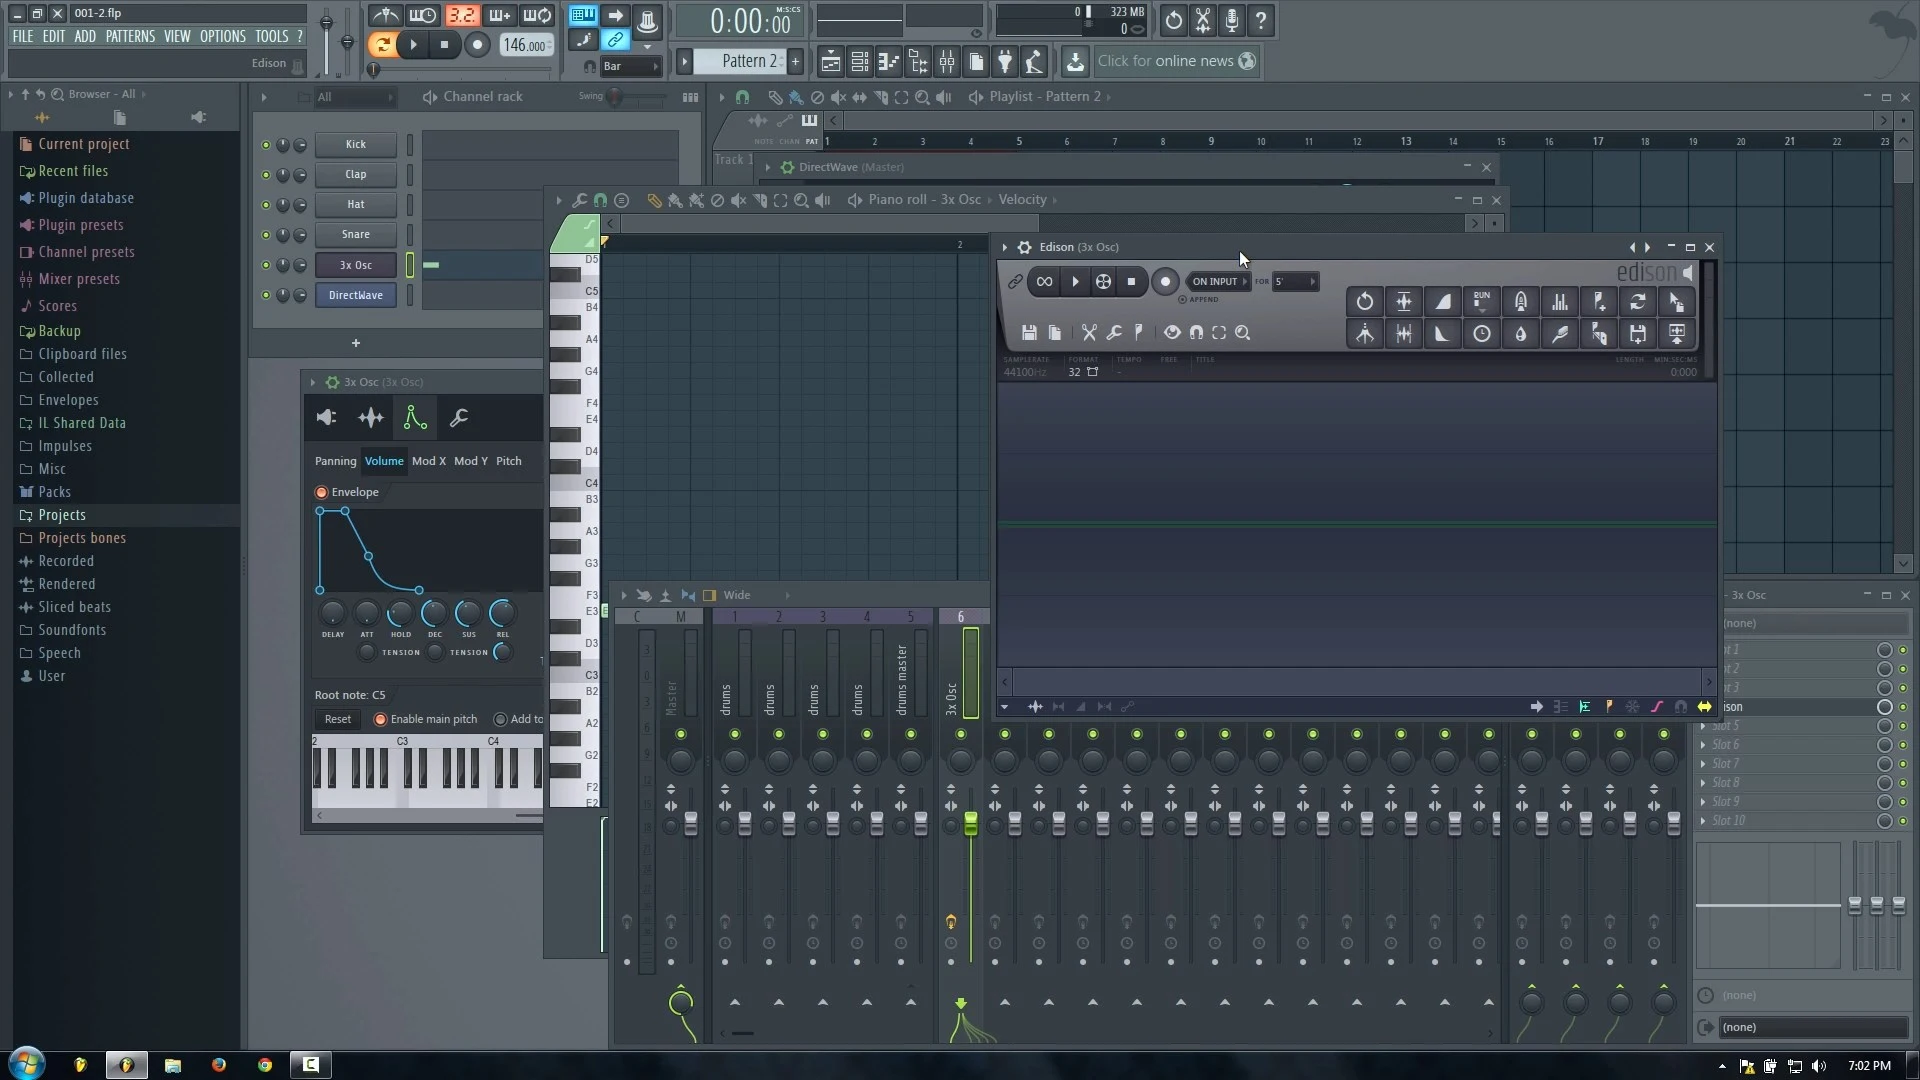This screenshot has height=1080, width=1920.
Task: Click the 3x Osc channel in mixer
Action: [959, 673]
